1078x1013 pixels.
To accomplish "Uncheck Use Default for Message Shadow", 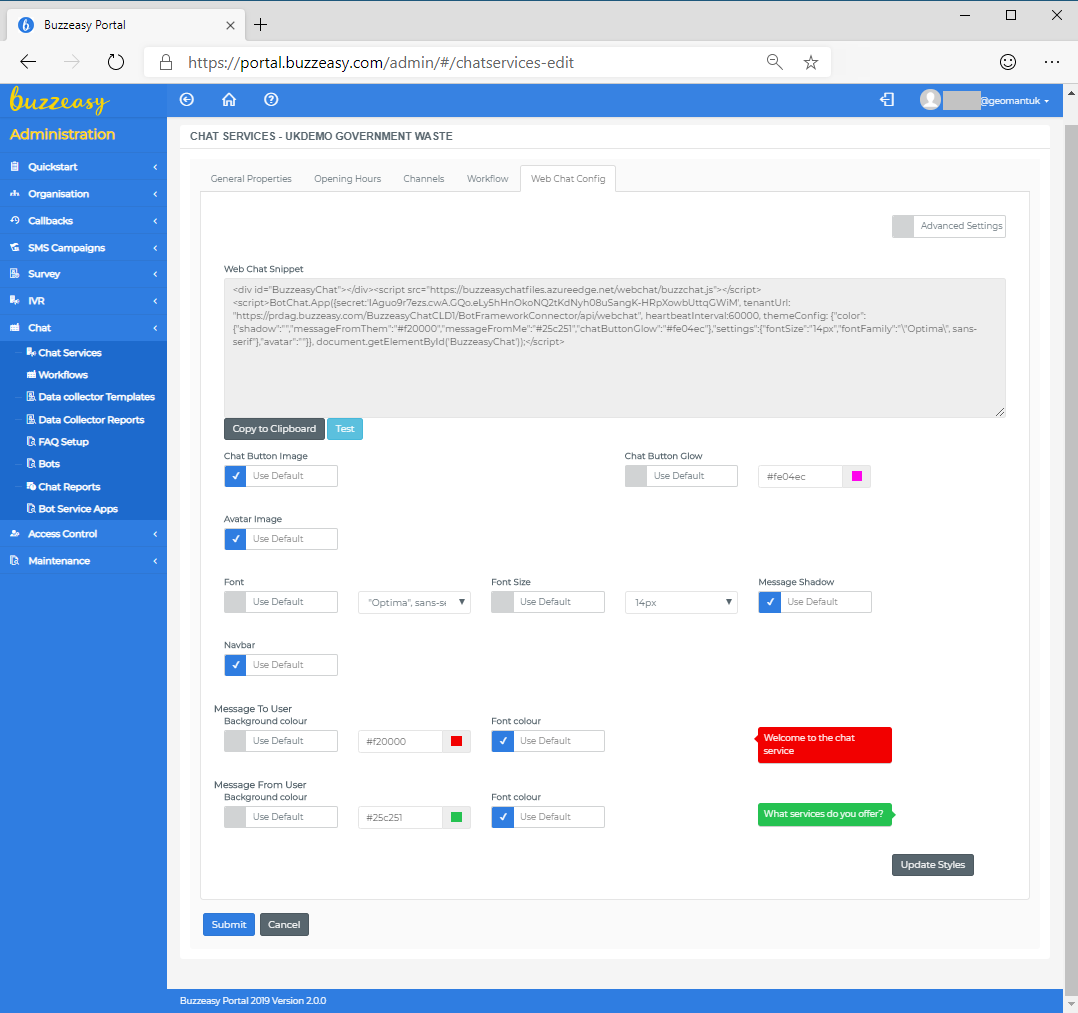I will 770,602.
